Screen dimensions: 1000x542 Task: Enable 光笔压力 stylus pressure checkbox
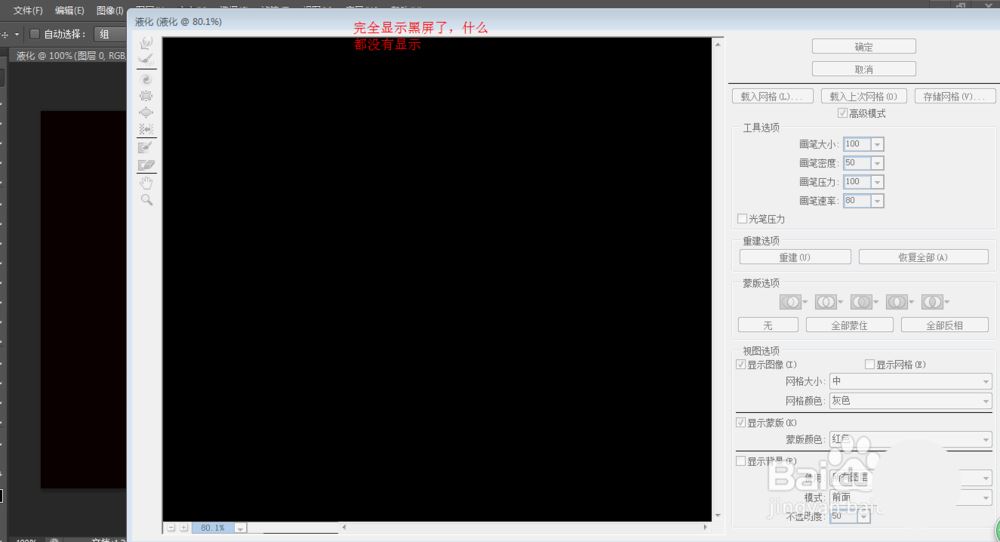click(742, 219)
